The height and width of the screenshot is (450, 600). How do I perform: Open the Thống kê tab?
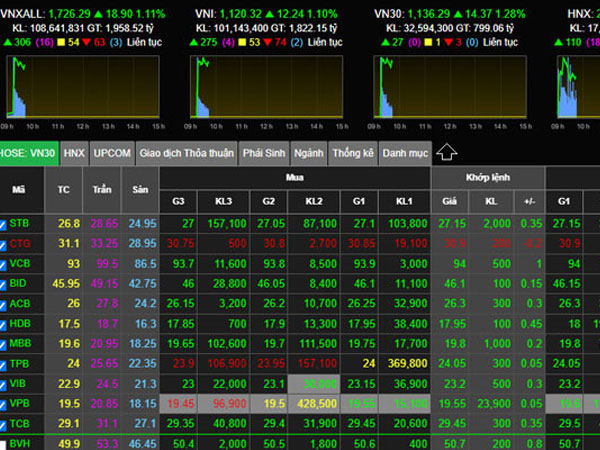coord(353,153)
